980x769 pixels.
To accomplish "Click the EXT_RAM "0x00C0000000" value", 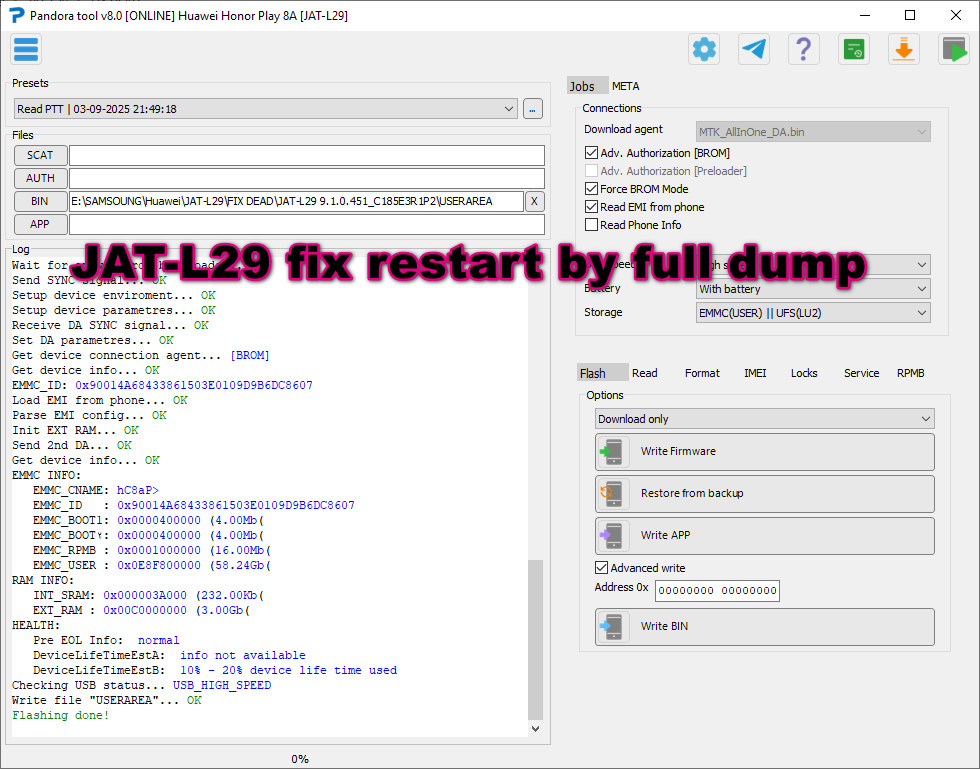I will point(145,610).
